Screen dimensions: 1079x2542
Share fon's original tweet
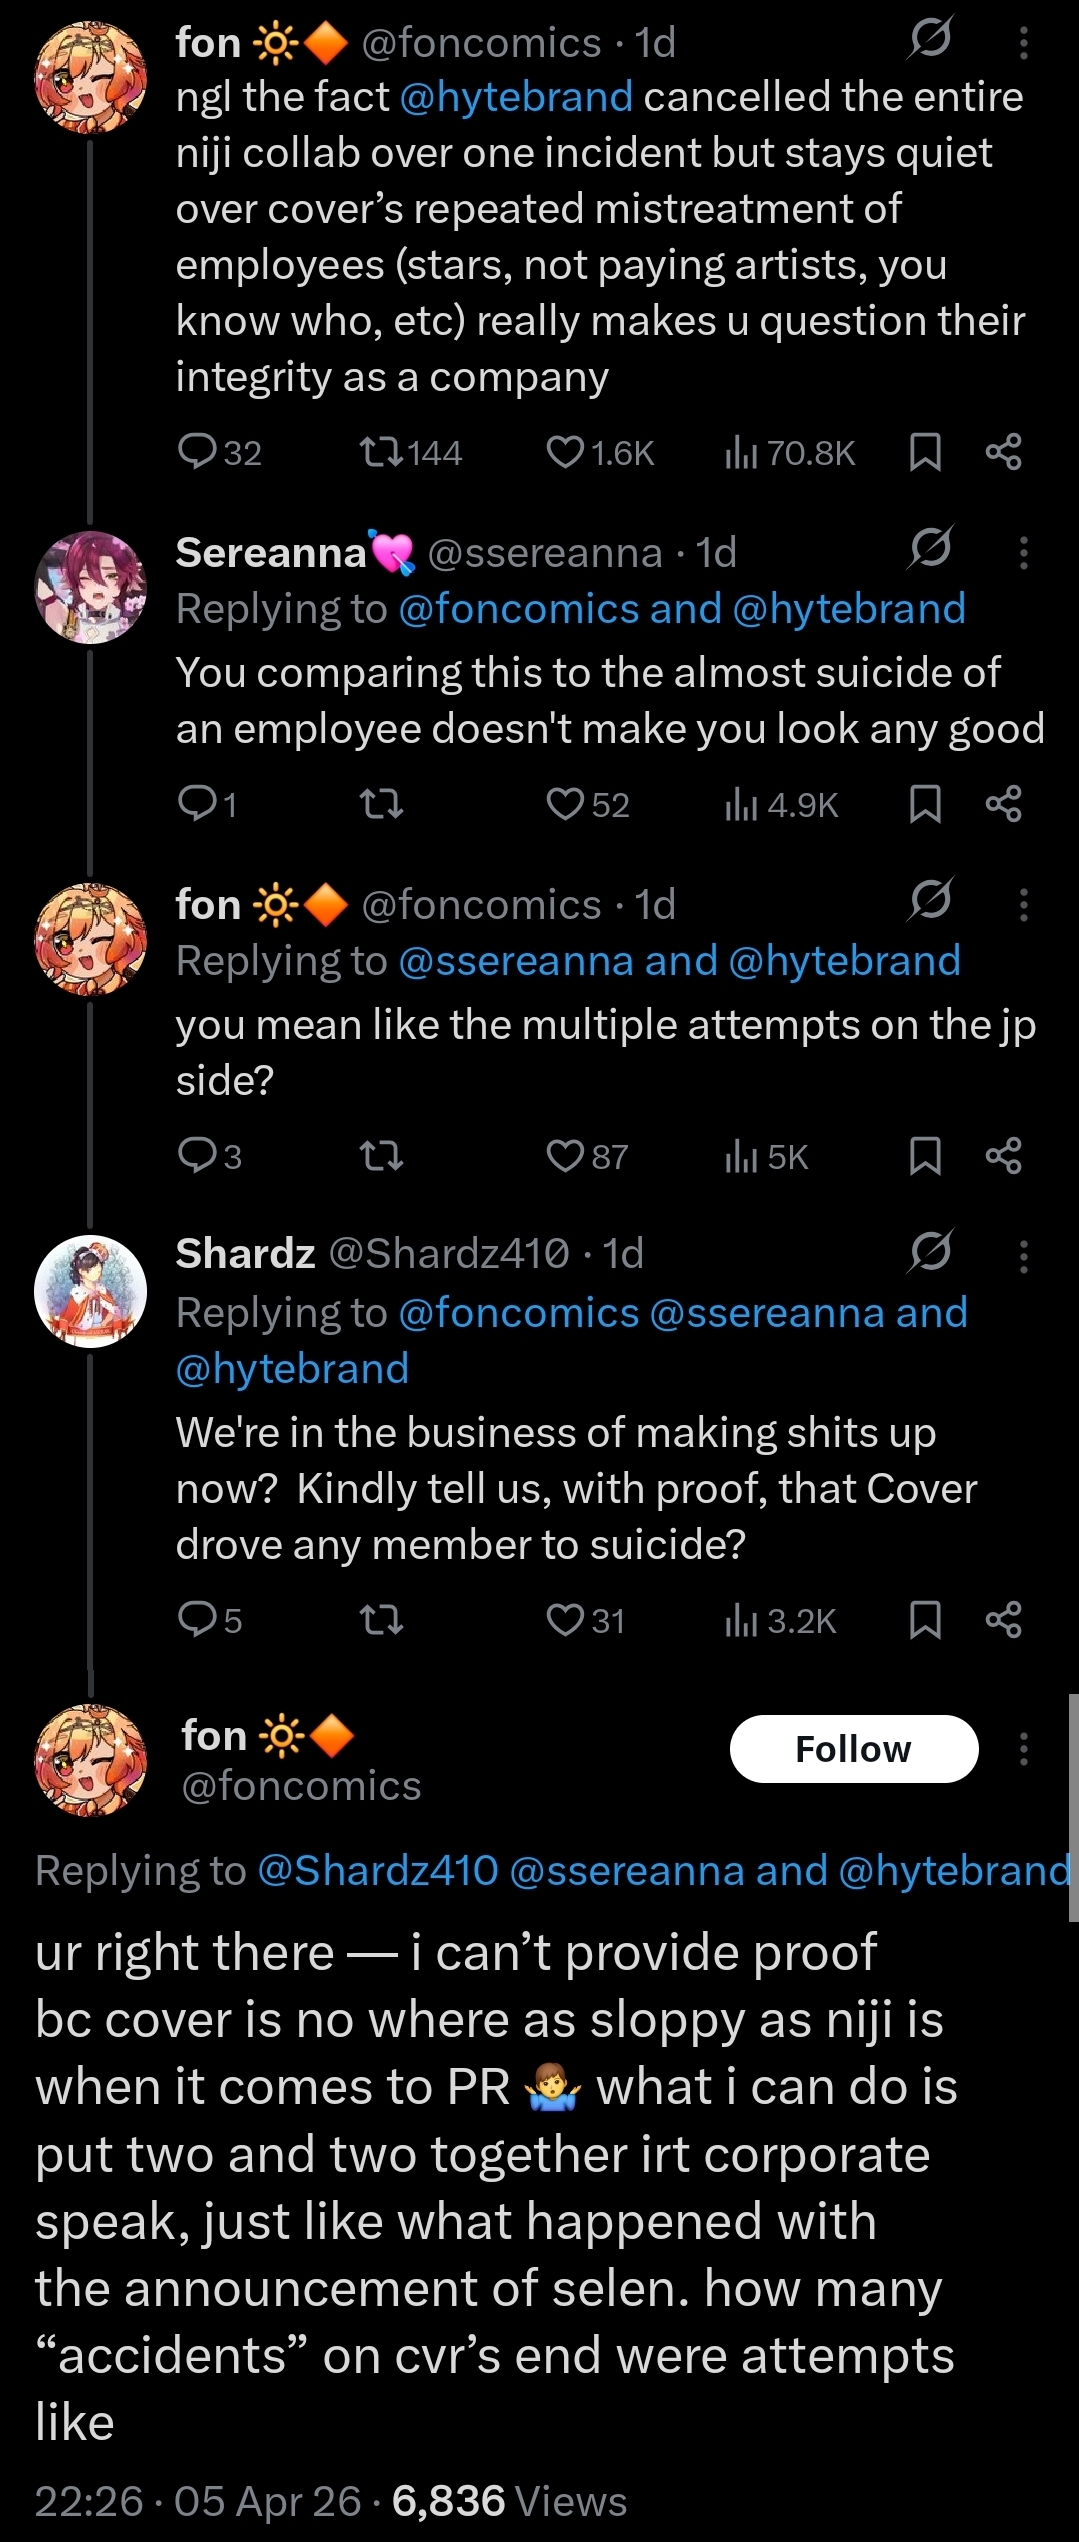tap(1003, 453)
